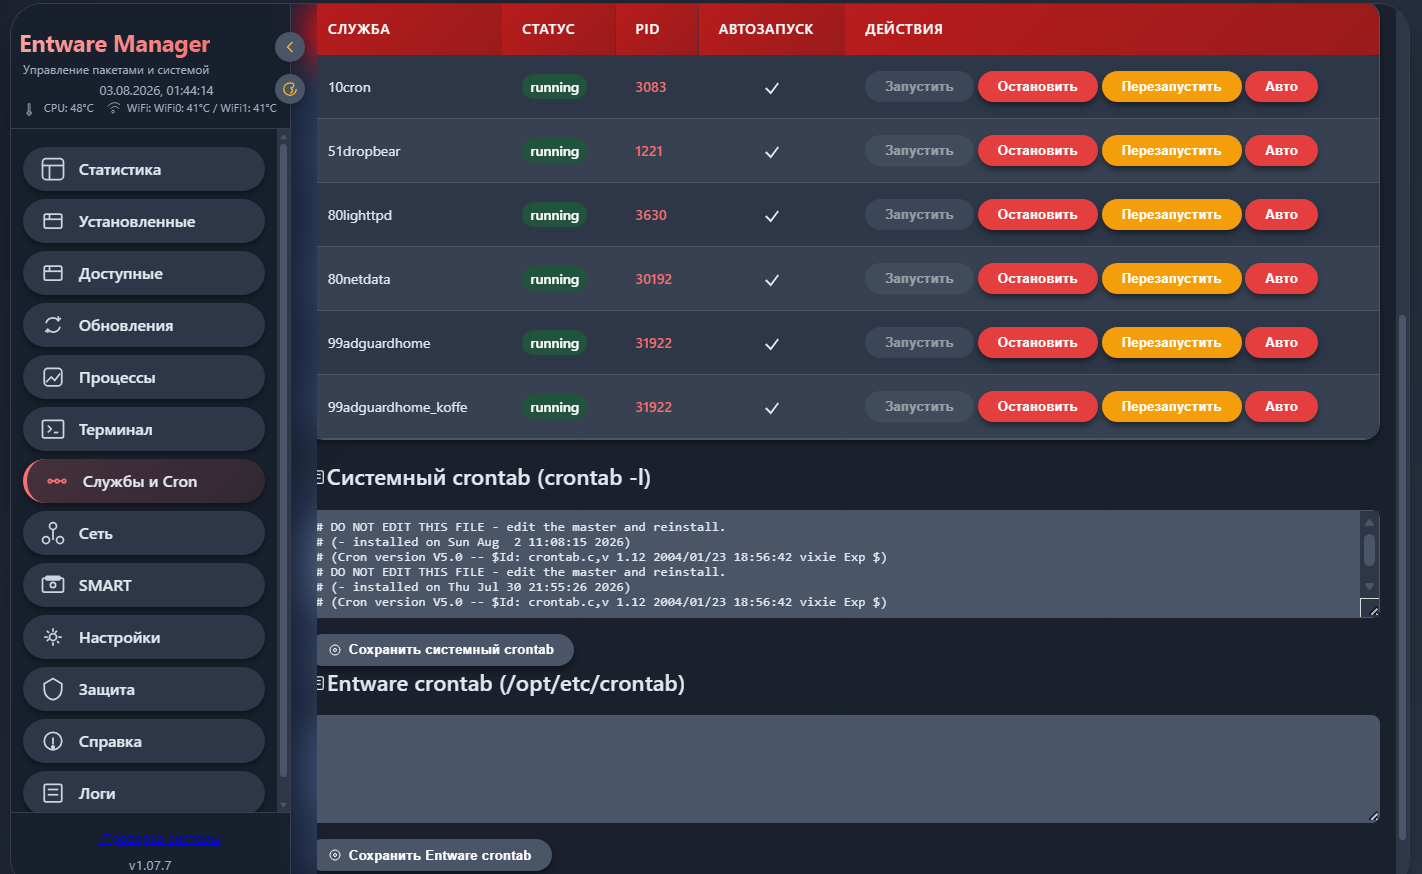Open the Доступные packages section

coord(144,273)
